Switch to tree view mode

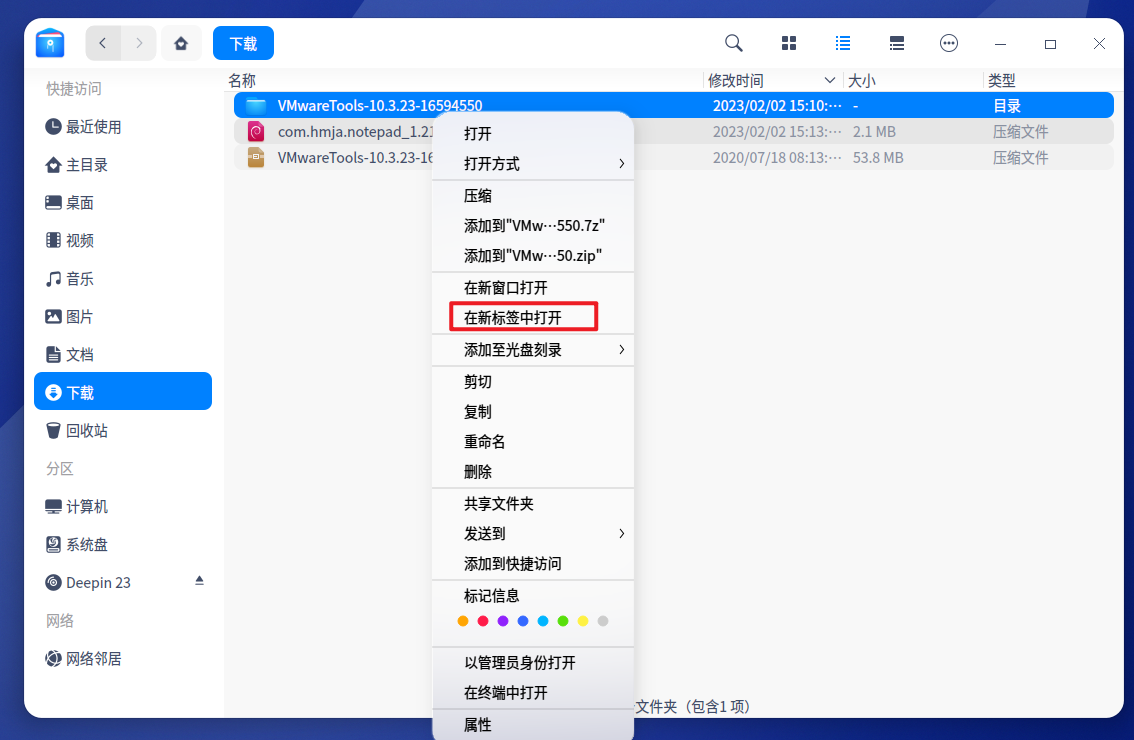pos(897,43)
